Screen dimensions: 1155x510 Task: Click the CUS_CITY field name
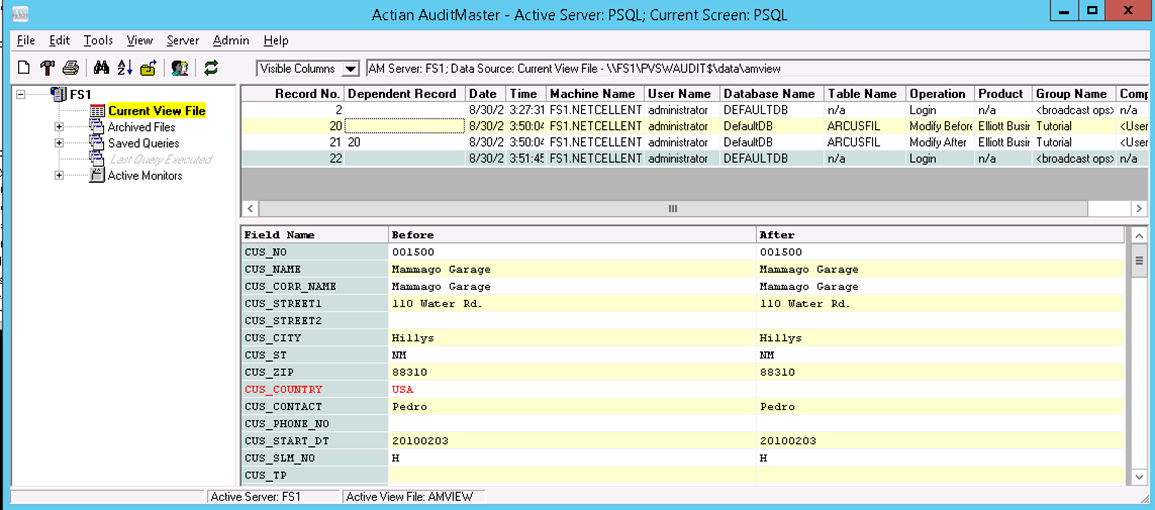click(315, 338)
